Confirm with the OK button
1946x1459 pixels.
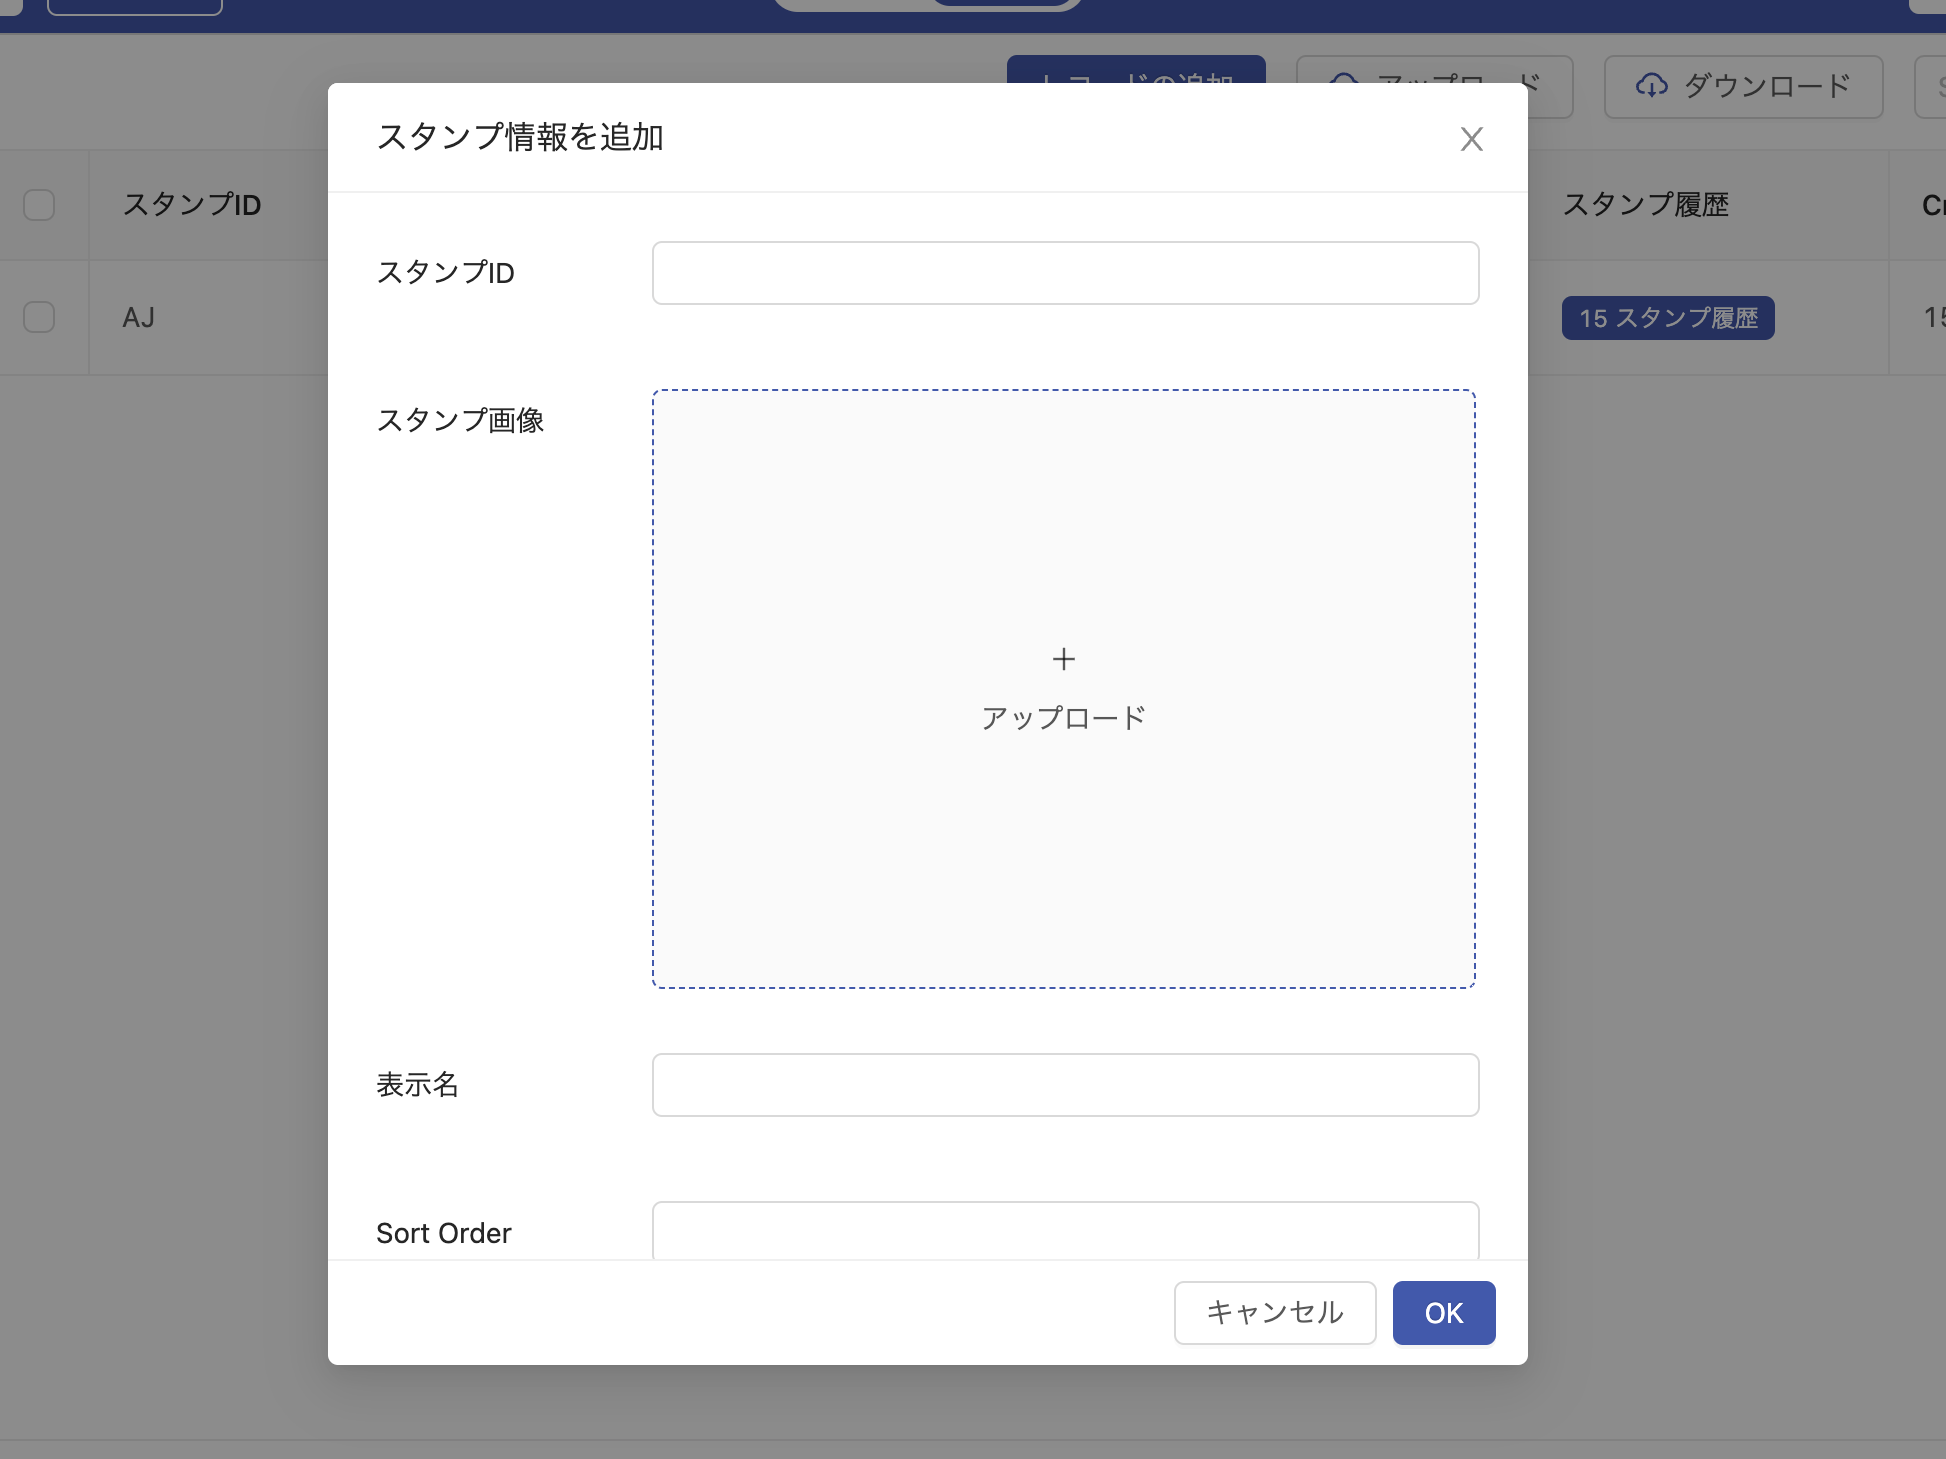point(1444,1313)
